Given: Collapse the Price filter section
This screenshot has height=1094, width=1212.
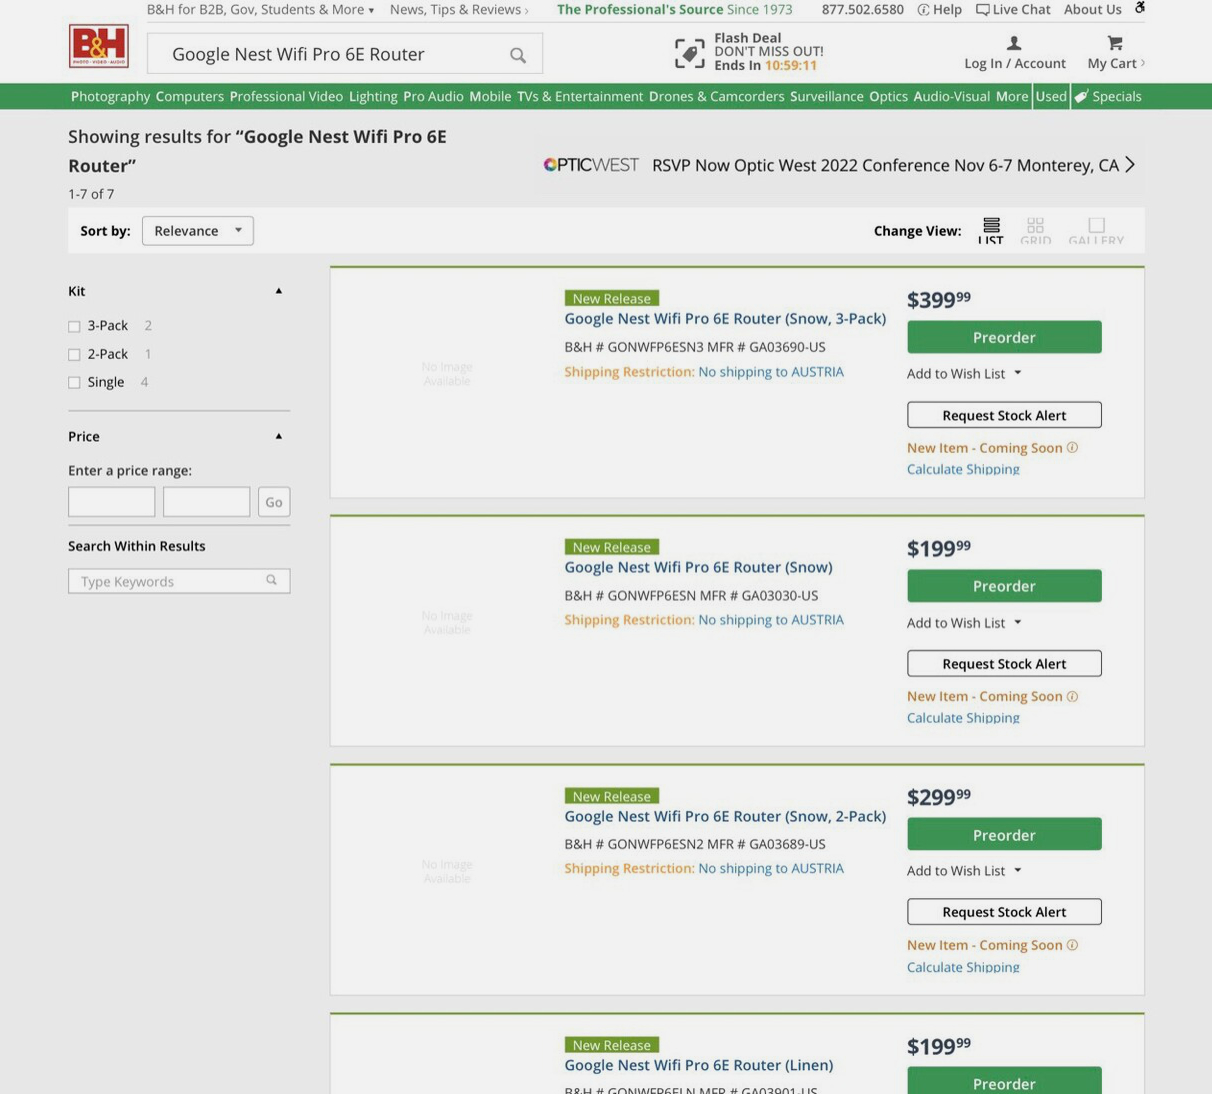Looking at the screenshot, I should point(279,436).
